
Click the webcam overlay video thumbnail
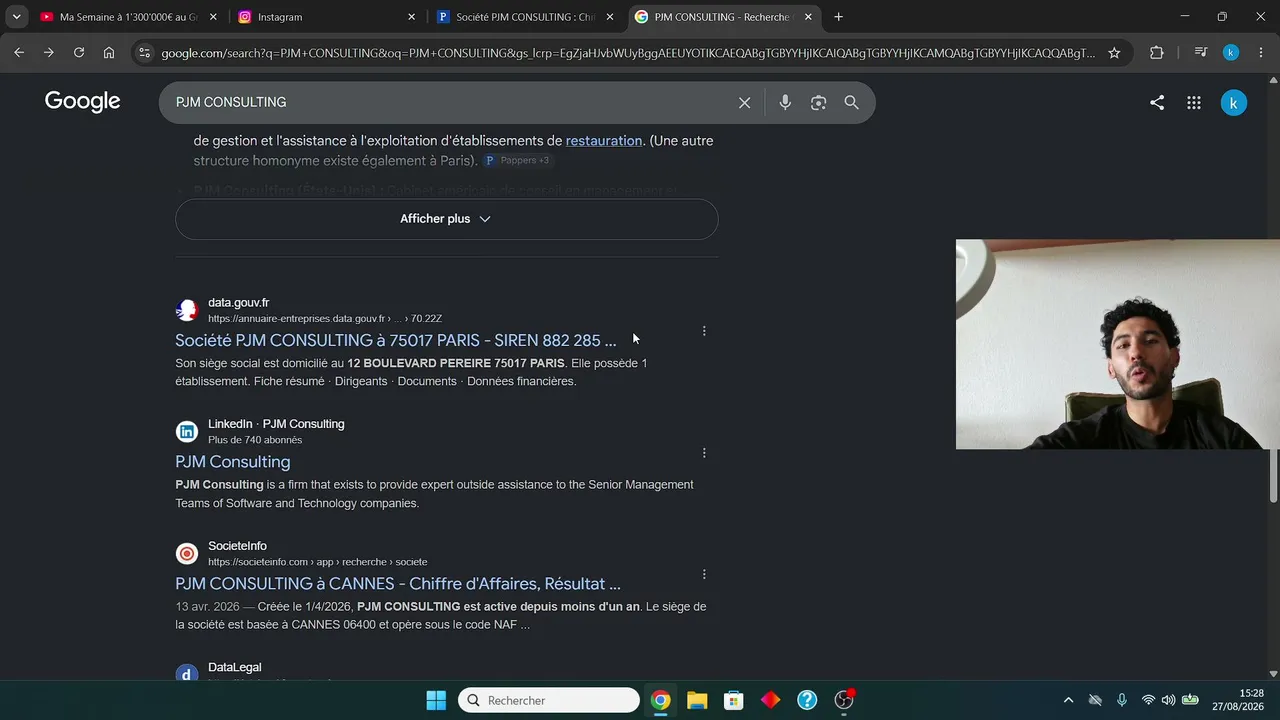click(x=1118, y=344)
